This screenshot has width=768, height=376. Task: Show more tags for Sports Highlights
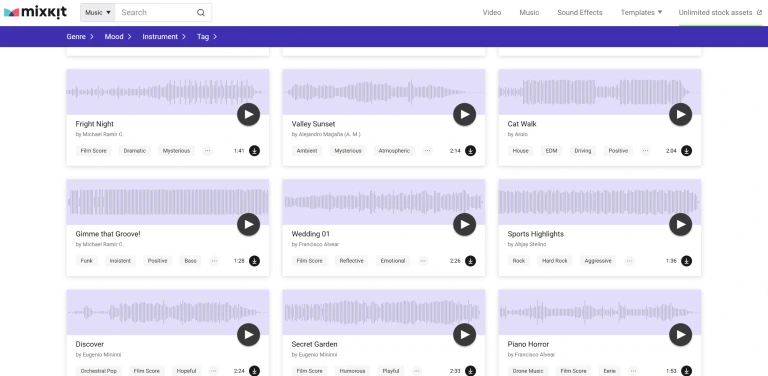(629, 261)
